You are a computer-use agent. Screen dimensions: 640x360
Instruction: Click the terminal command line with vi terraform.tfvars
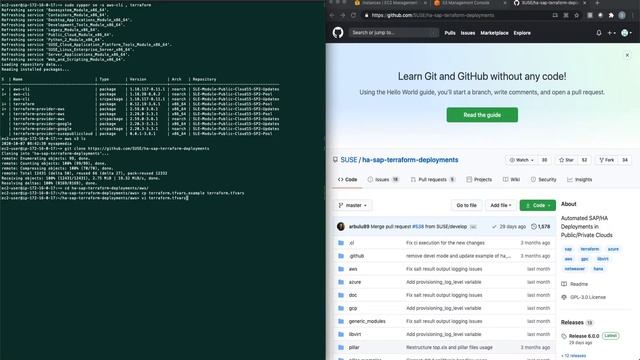[x=95, y=198]
